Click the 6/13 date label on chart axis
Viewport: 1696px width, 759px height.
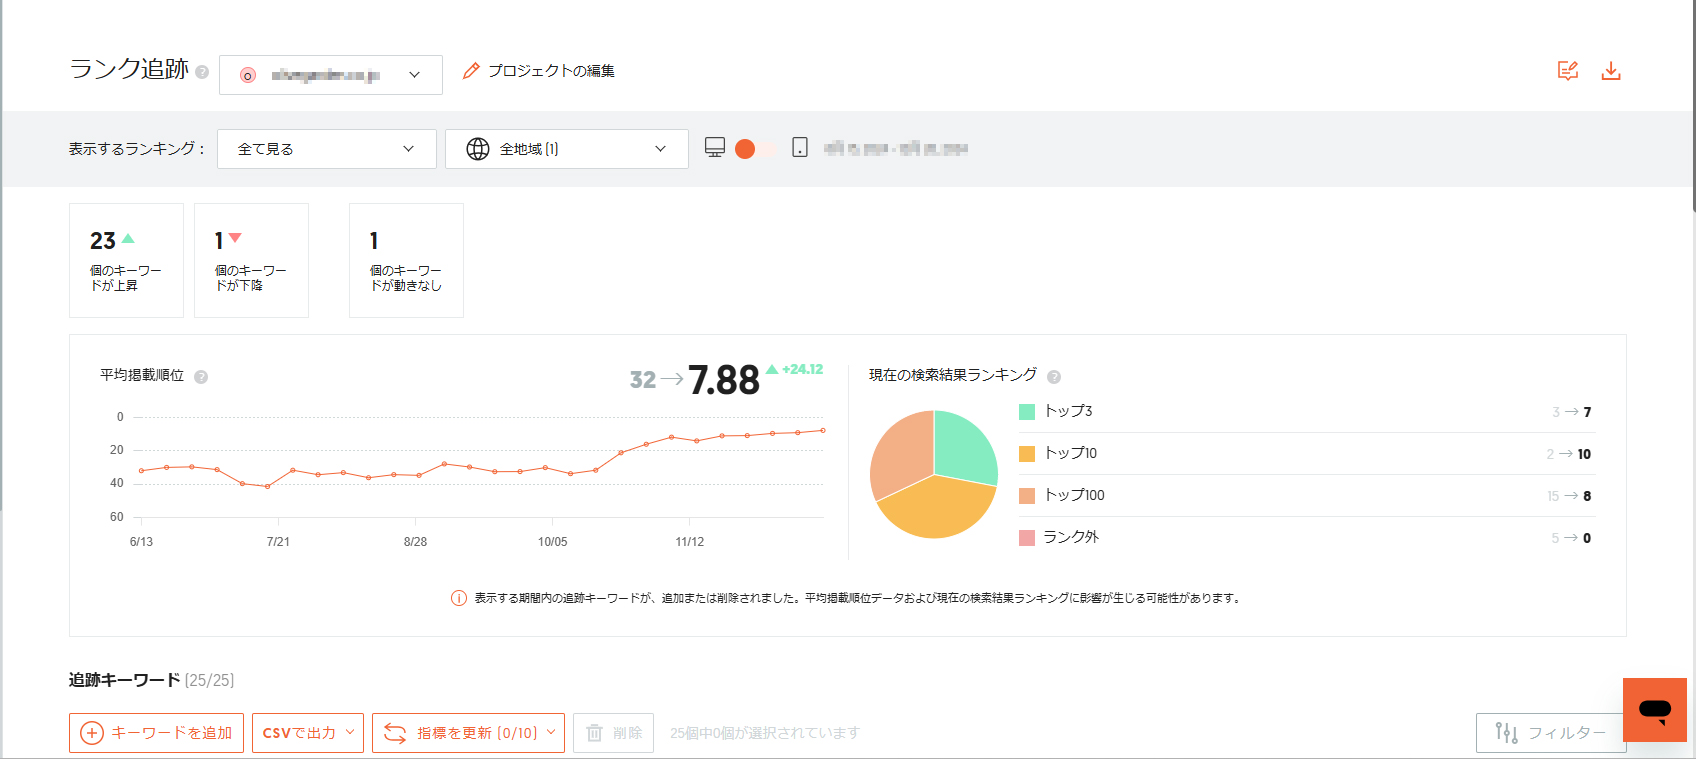141,542
